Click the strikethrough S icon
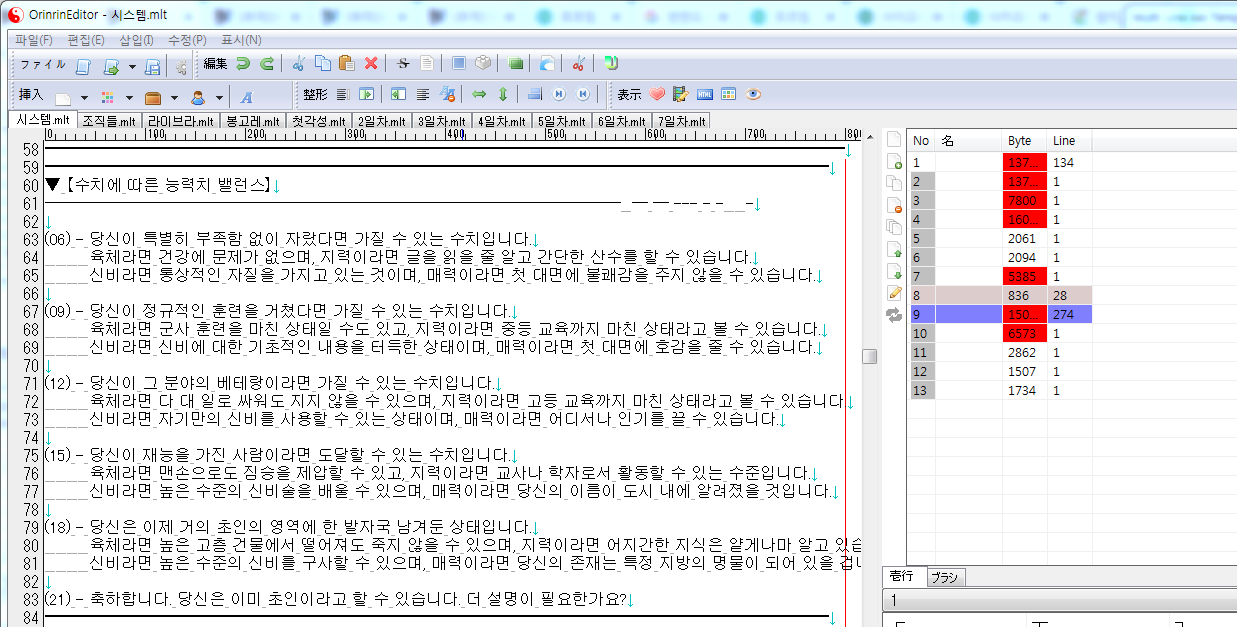1237x627 pixels. click(403, 64)
